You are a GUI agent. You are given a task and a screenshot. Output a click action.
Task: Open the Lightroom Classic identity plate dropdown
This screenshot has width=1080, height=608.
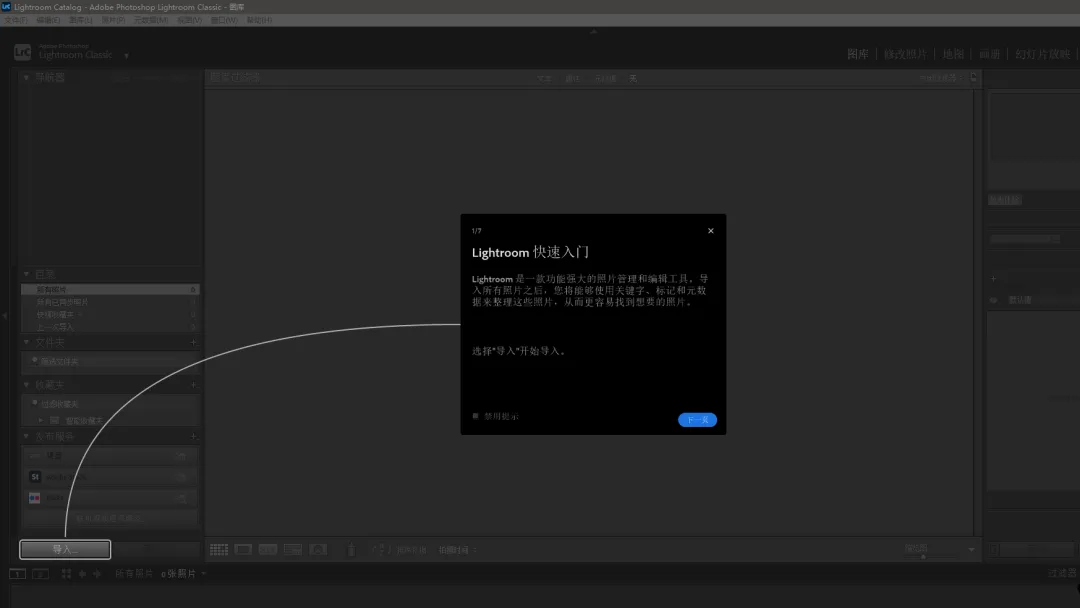pyautogui.click(x=126, y=56)
